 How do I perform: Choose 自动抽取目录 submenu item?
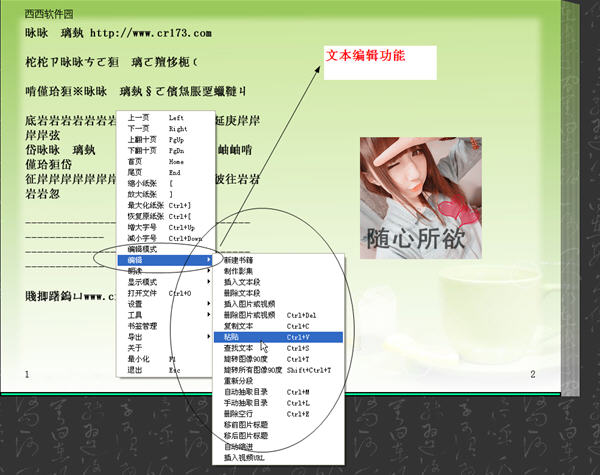pyautogui.click(x=278, y=392)
